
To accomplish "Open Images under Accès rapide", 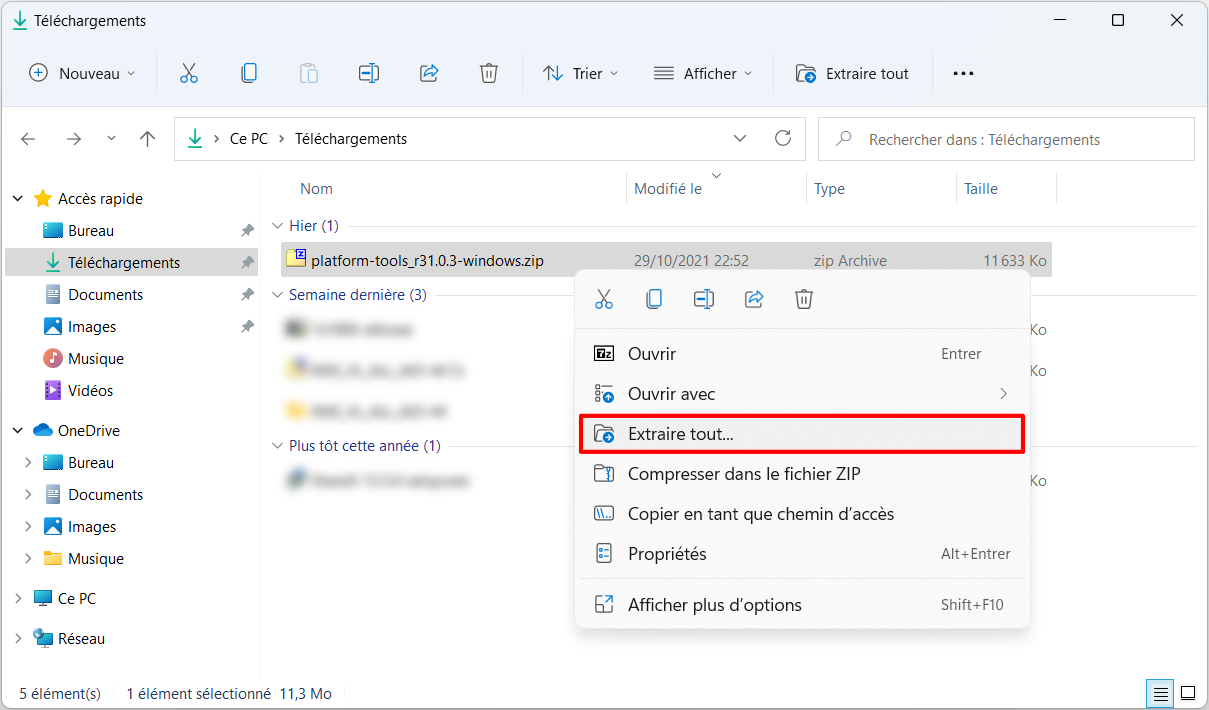I will tap(92, 327).
